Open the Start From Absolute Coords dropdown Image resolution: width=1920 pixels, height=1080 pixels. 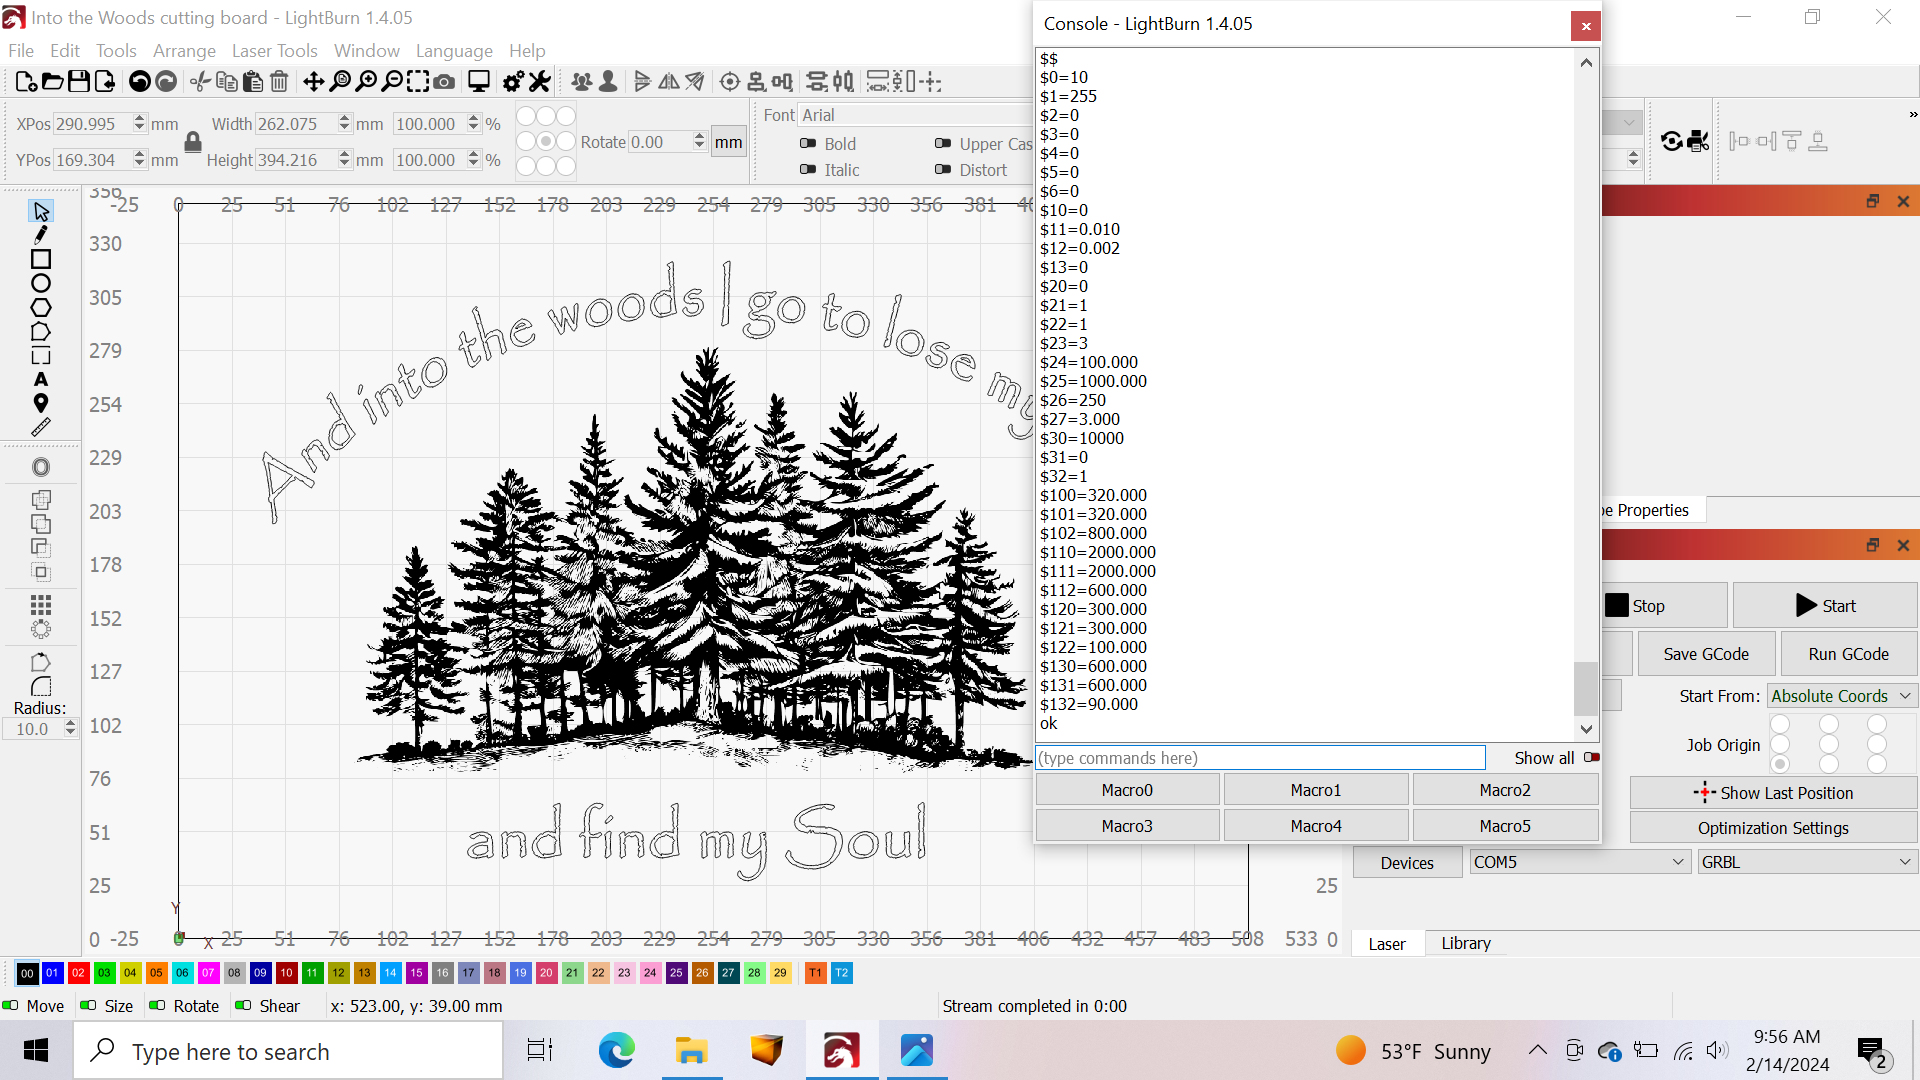click(1842, 696)
